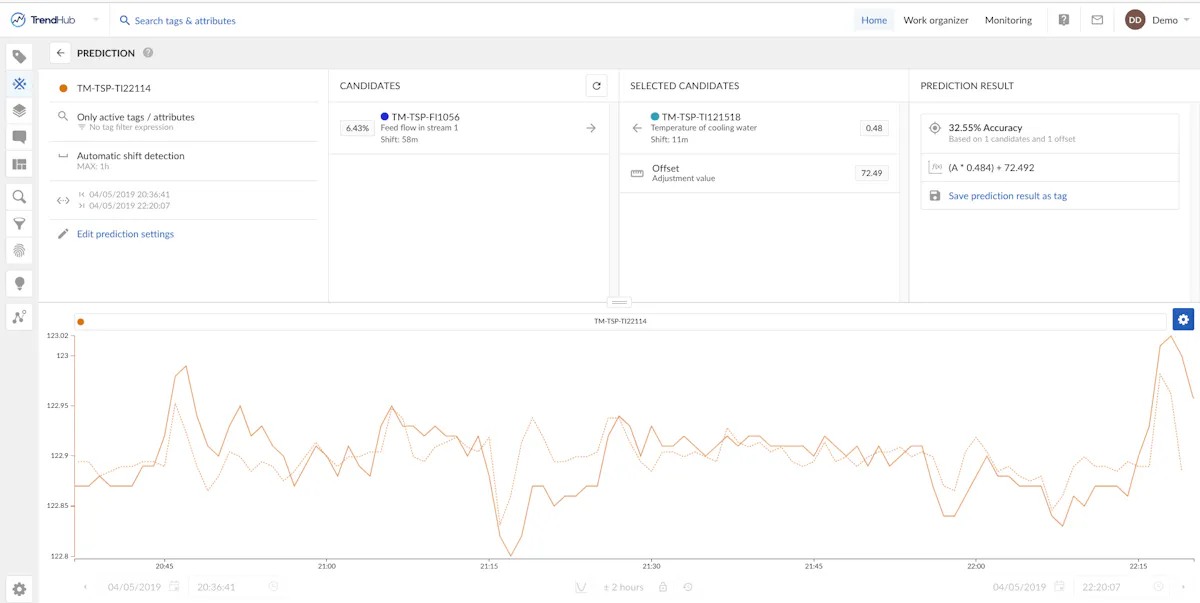Go back with the Prediction arrow button
1200x603 pixels.
(60, 53)
